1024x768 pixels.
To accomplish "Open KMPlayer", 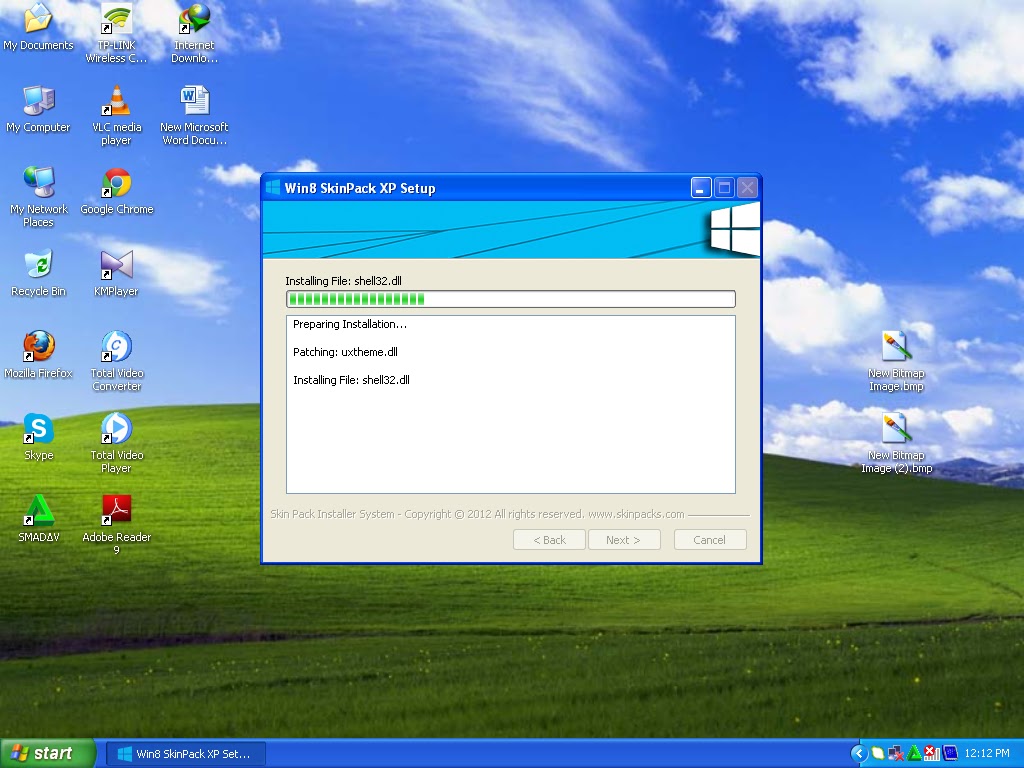I will tap(116, 263).
